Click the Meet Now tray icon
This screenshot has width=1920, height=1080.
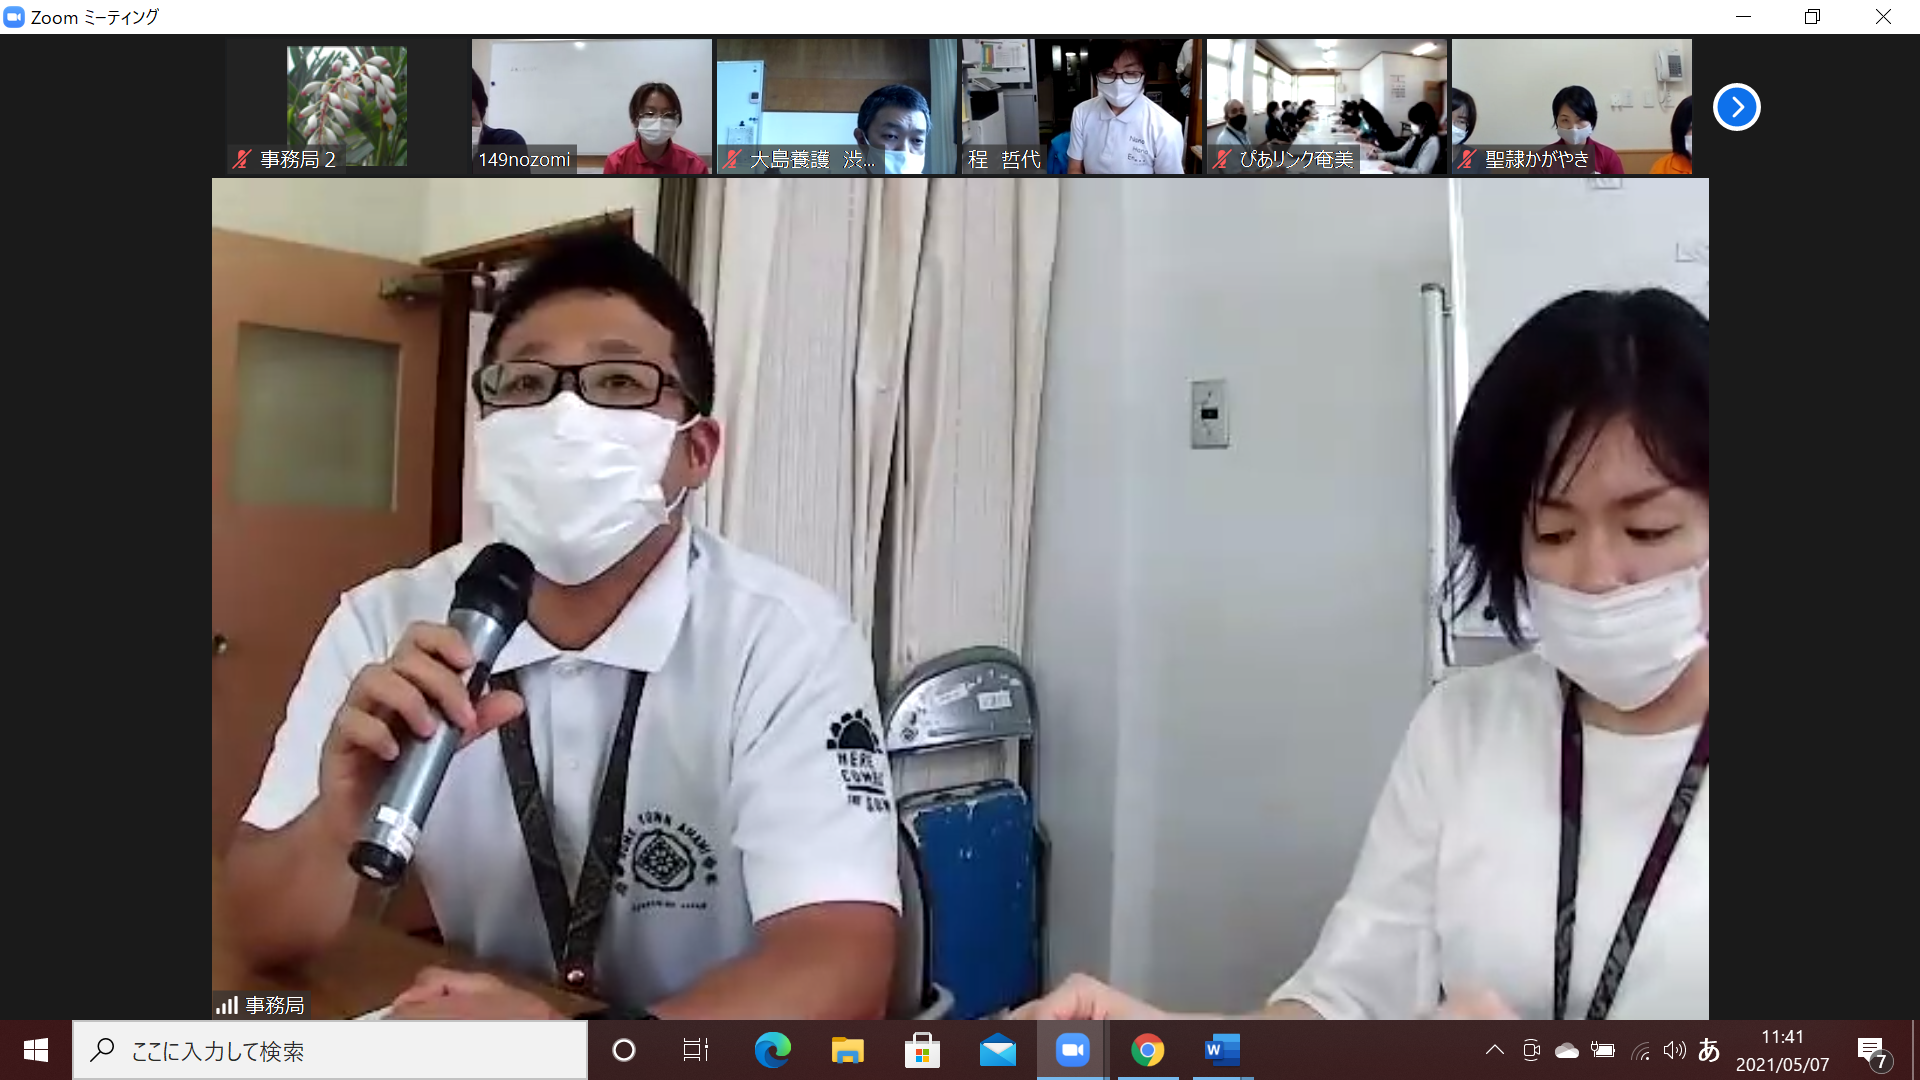(x=1531, y=1050)
